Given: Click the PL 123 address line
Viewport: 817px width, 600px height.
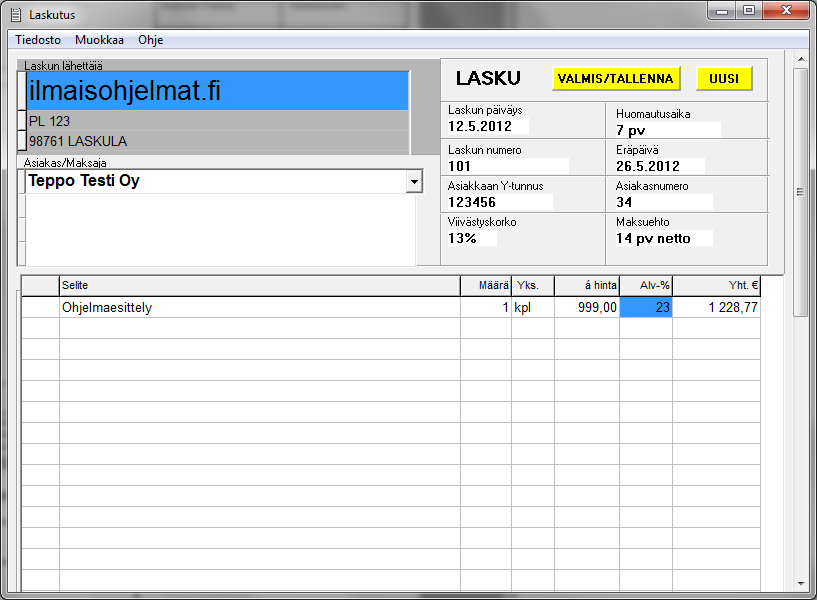Looking at the screenshot, I should click(x=217, y=121).
